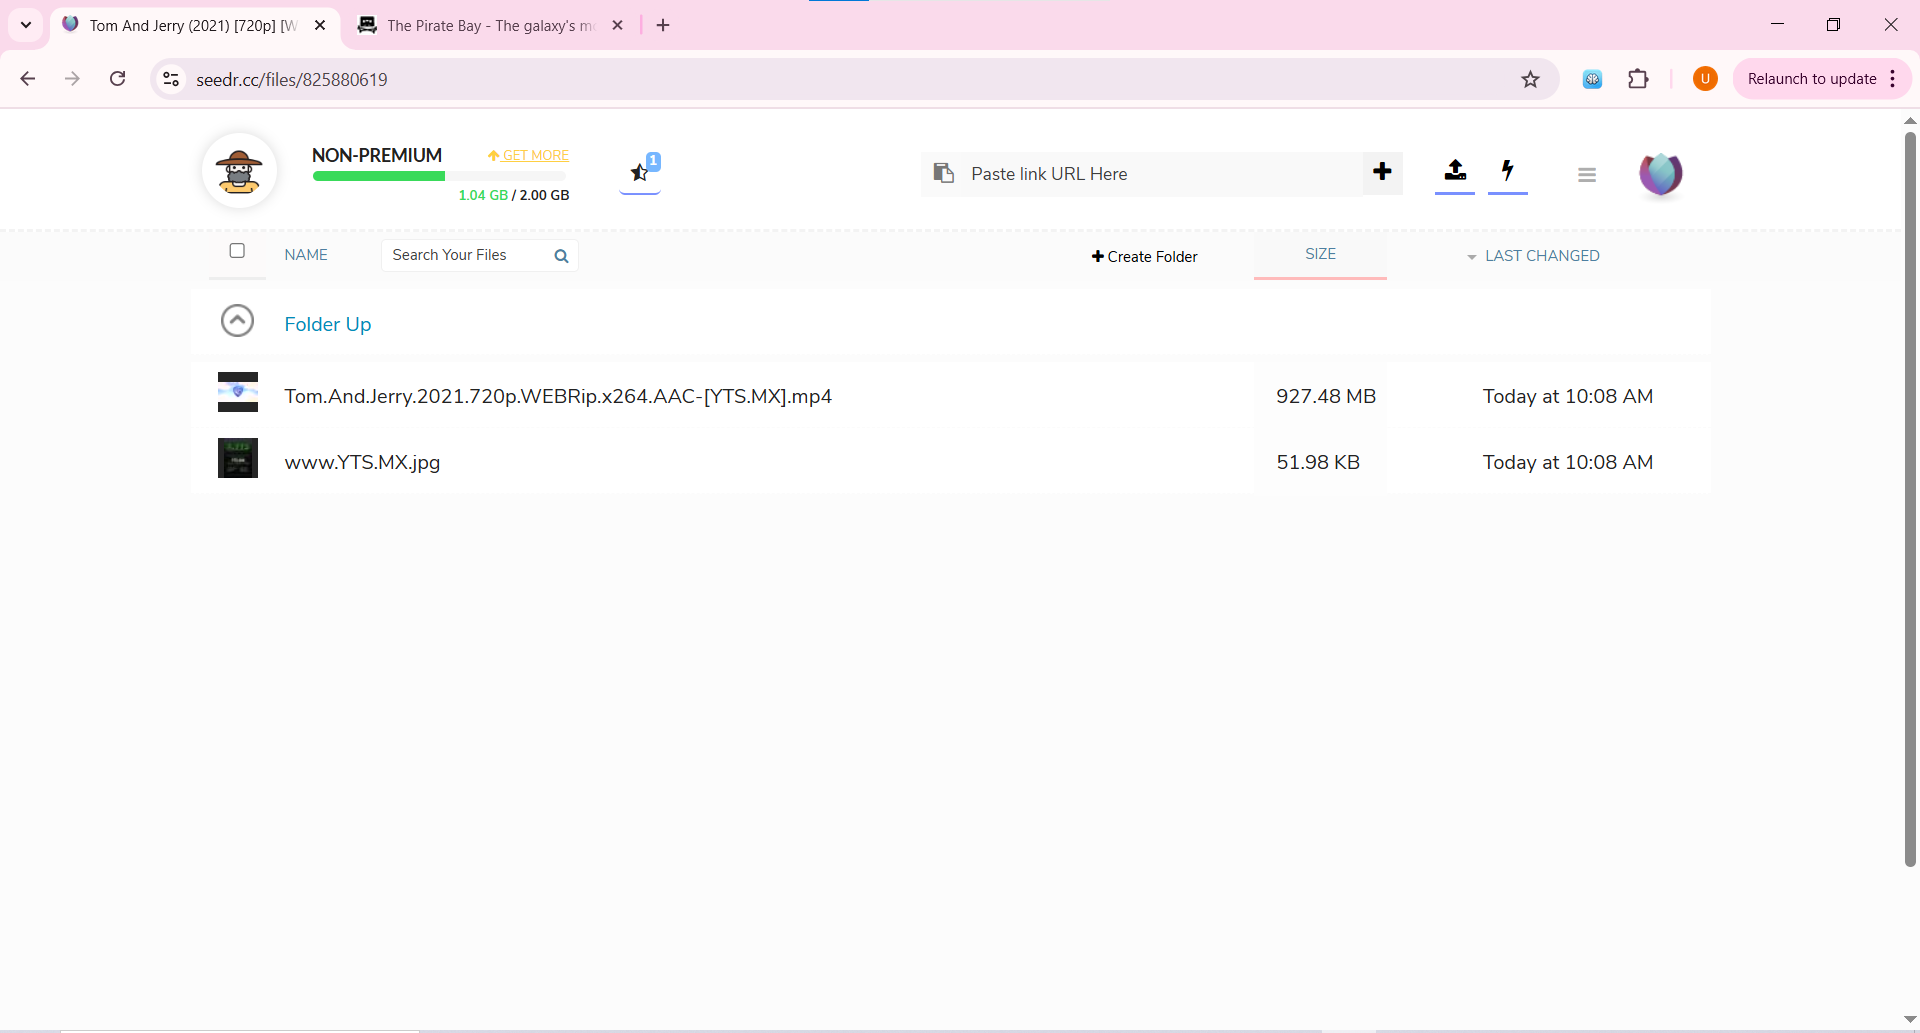Sort files by NAME header

coord(306,255)
